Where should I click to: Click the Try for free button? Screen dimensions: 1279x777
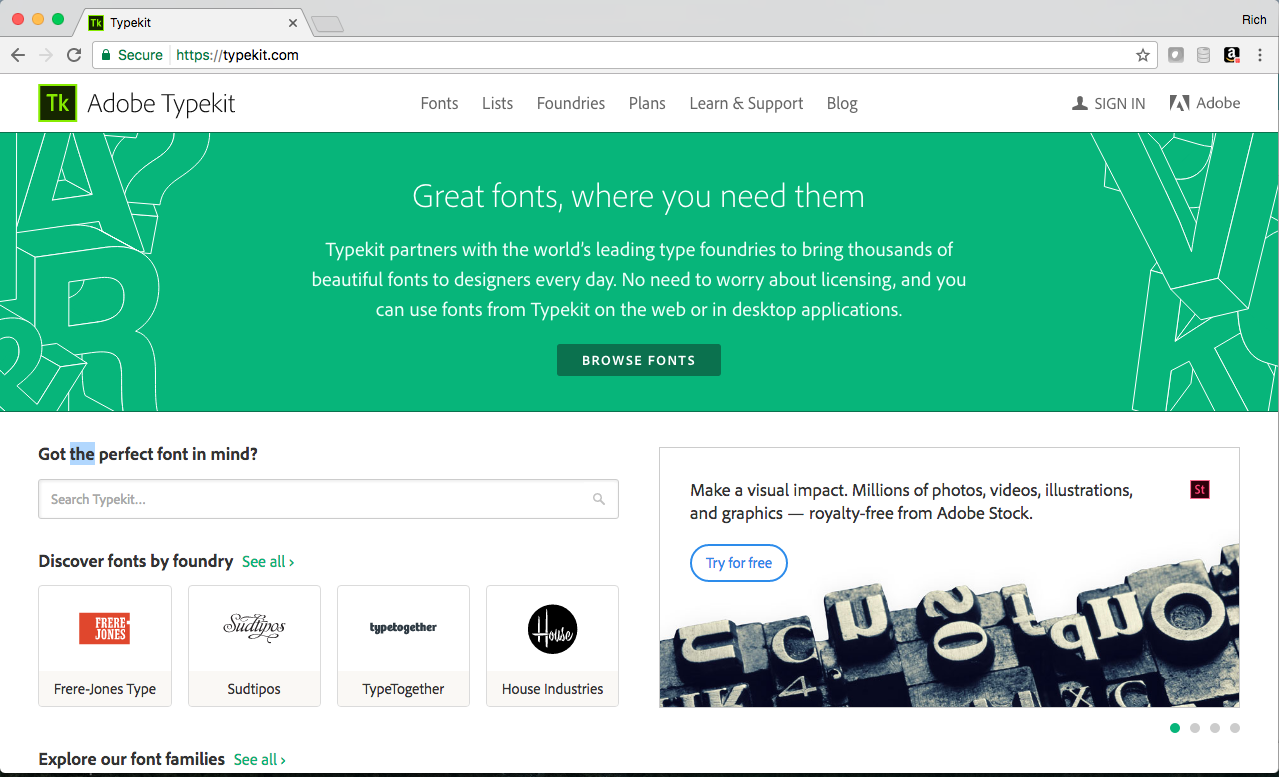tap(738, 563)
